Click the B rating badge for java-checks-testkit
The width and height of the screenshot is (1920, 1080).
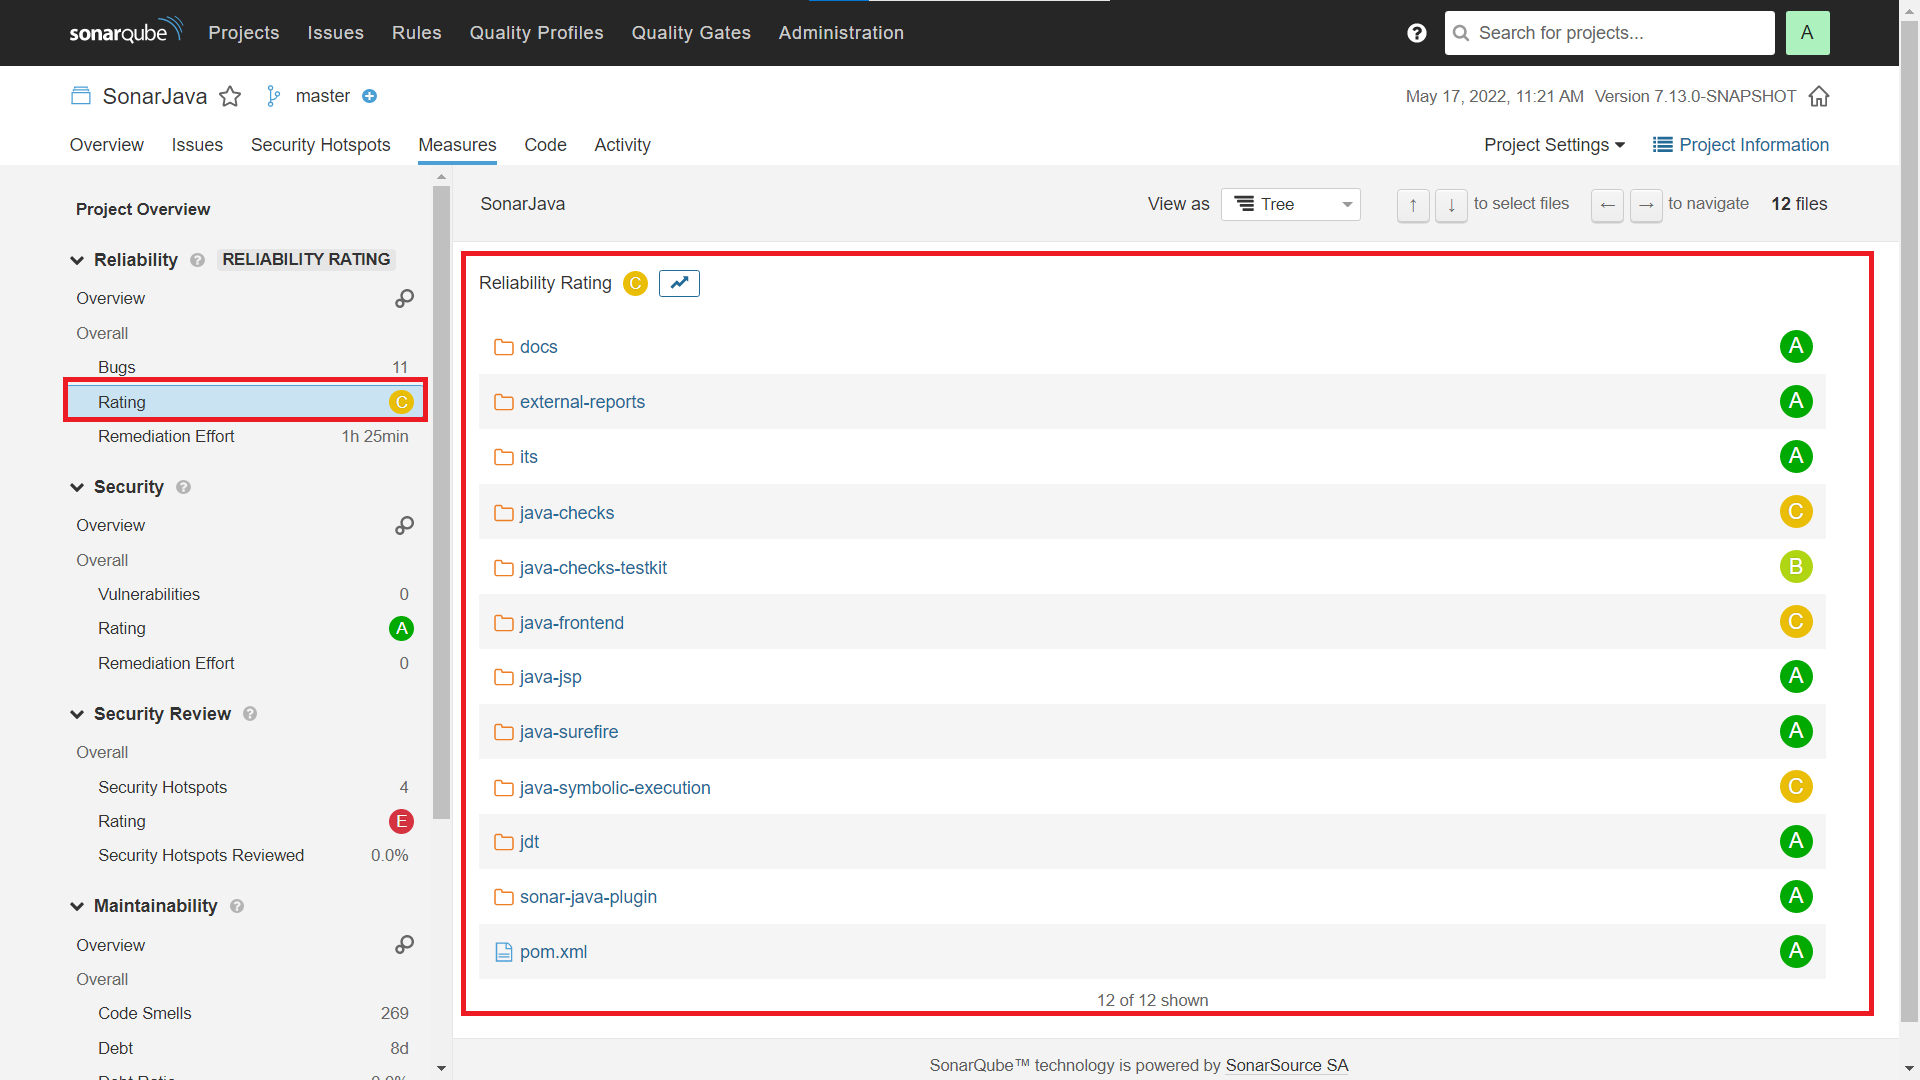pos(1796,567)
